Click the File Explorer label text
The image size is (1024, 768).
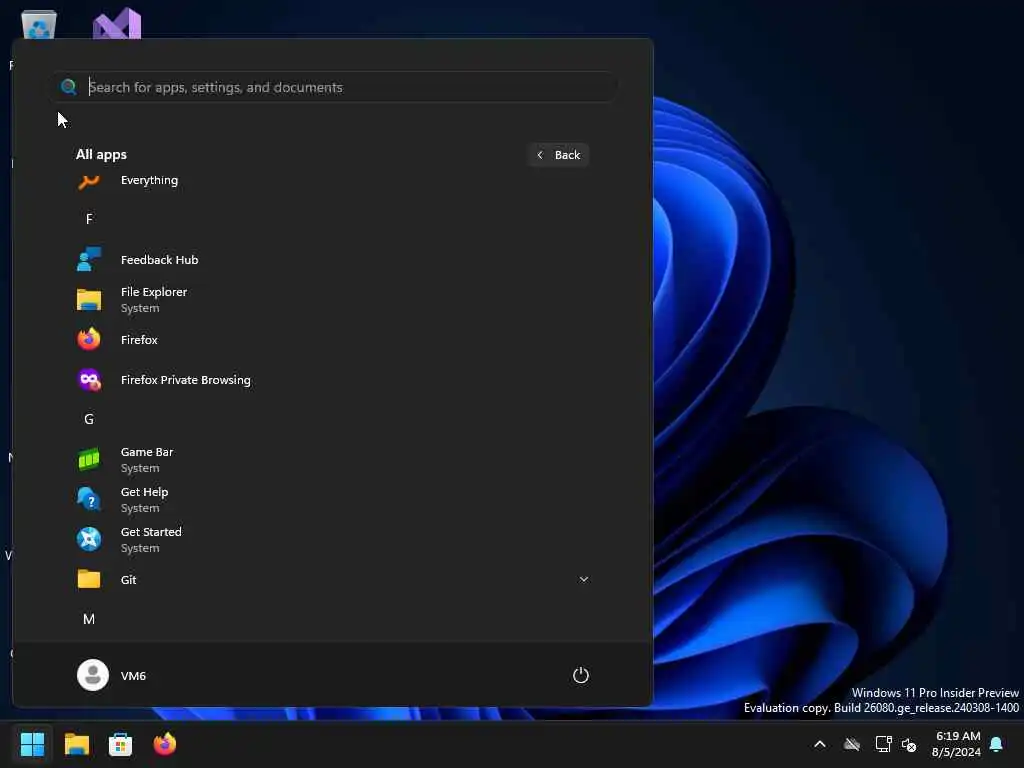pos(153,292)
